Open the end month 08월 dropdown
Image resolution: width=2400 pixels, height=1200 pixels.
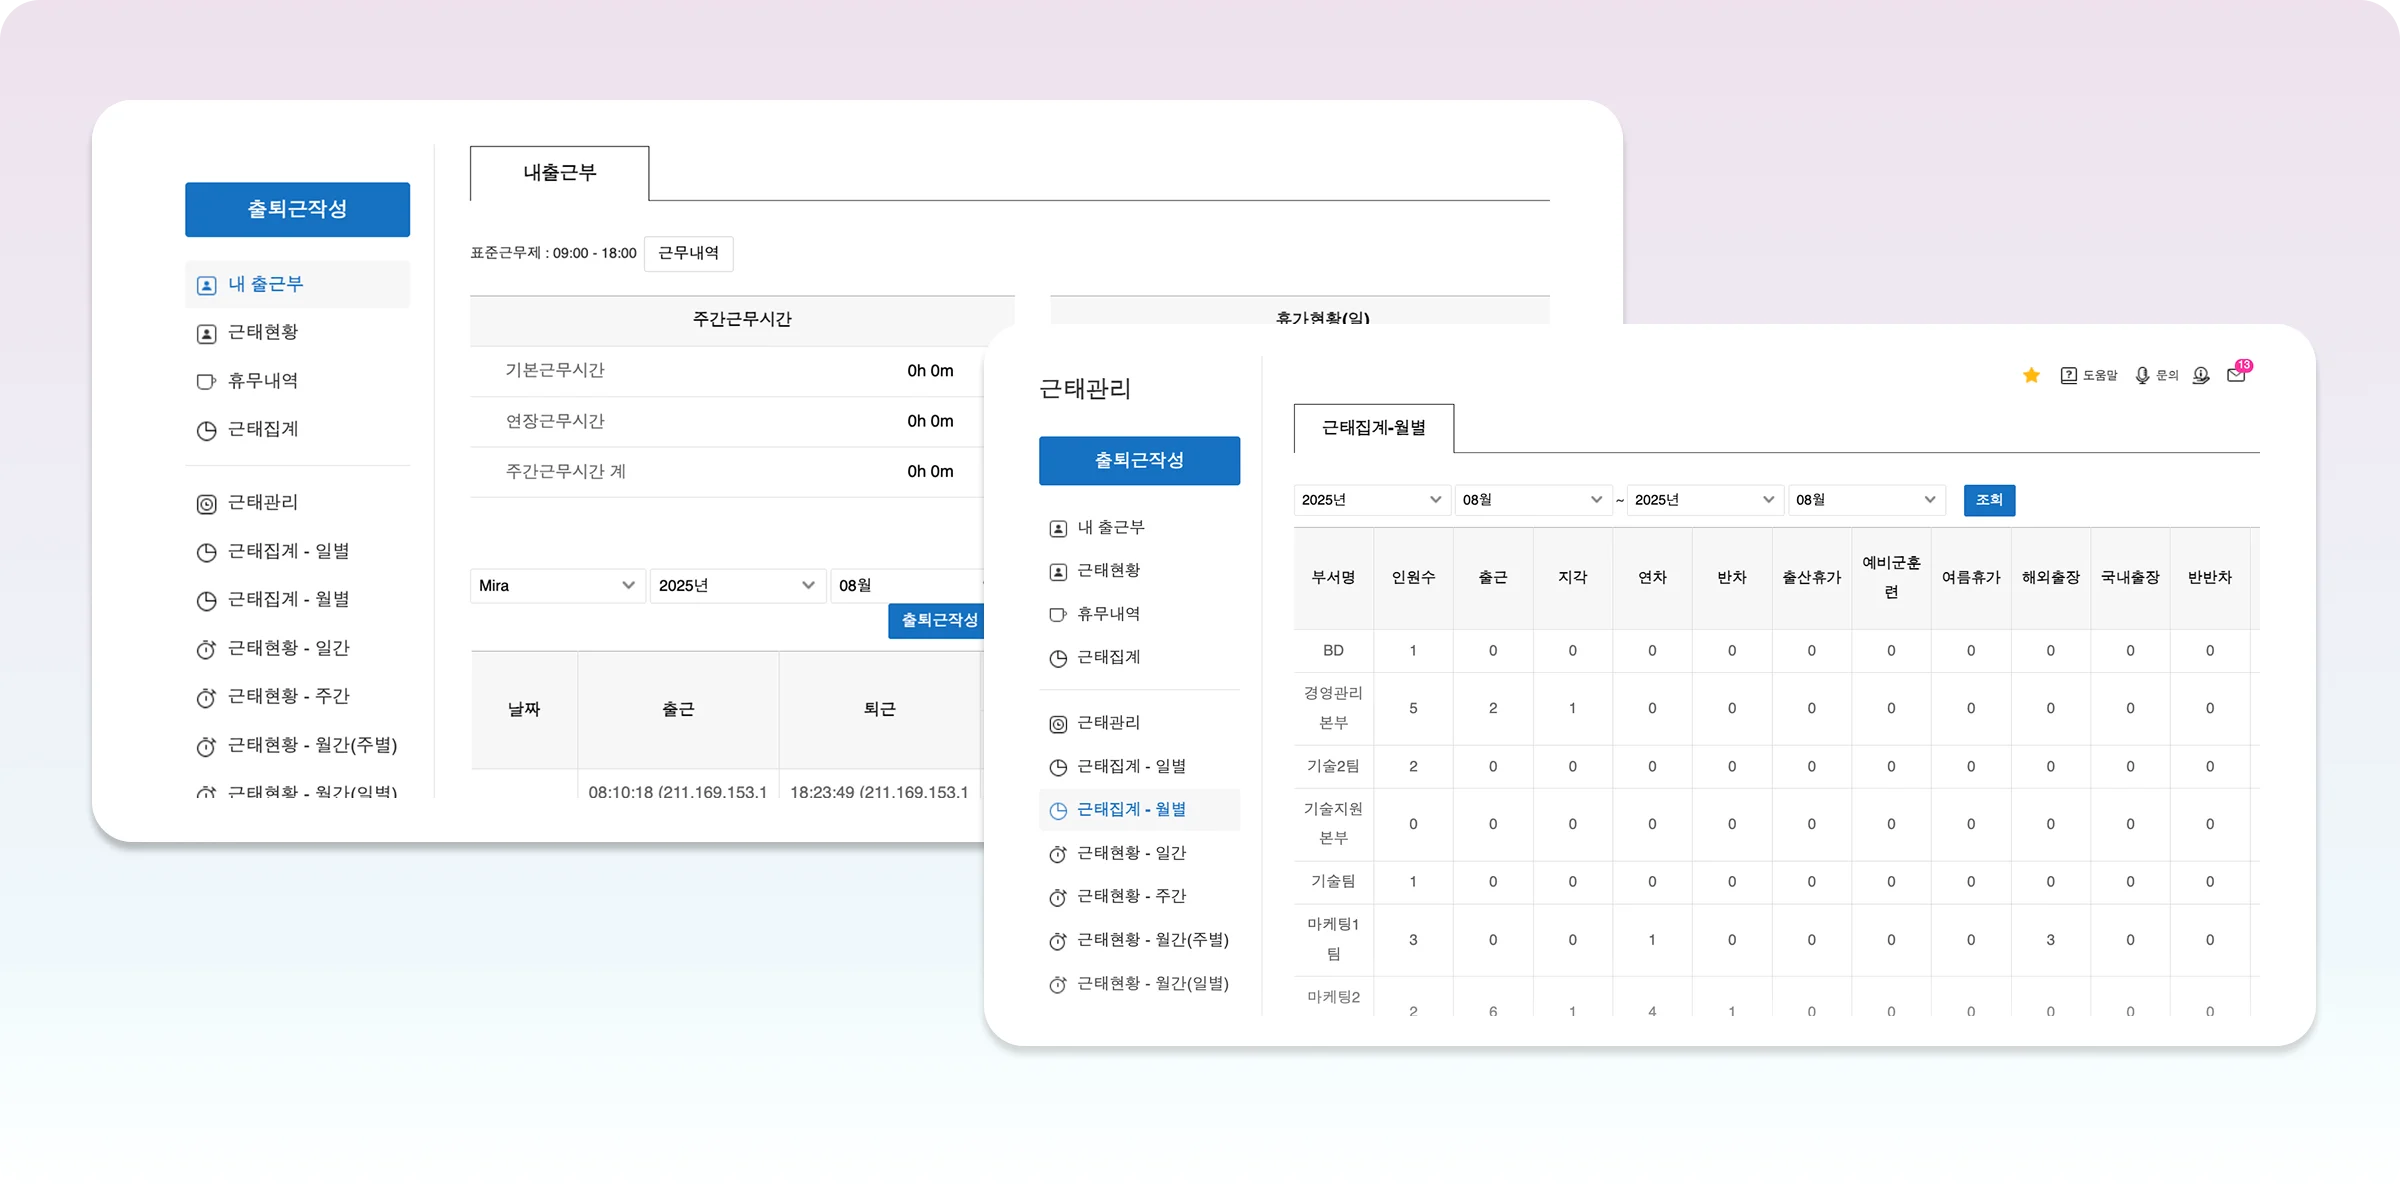1866,500
